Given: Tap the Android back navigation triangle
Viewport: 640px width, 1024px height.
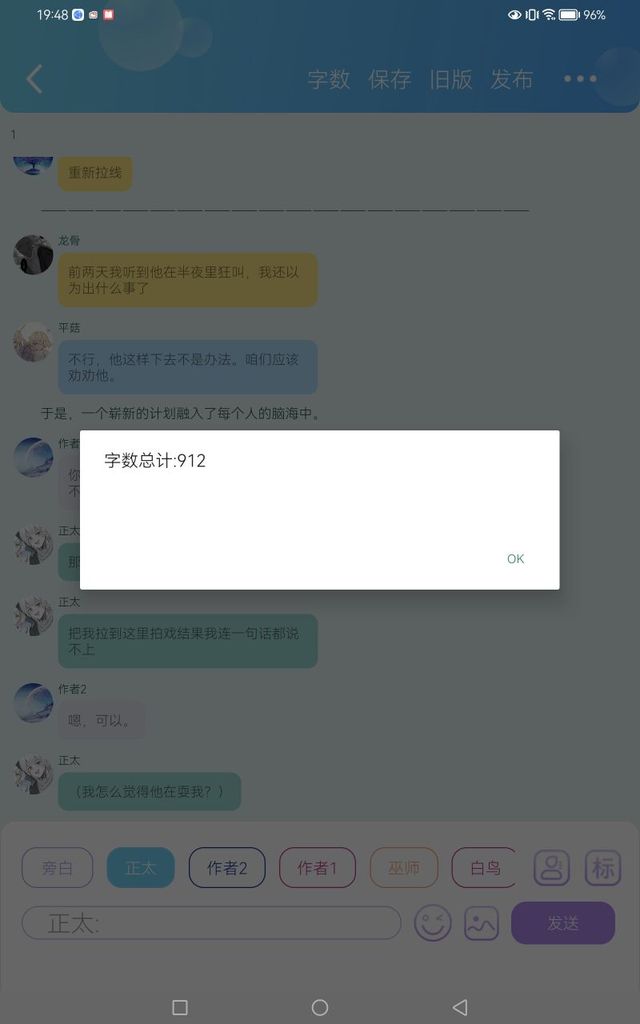Looking at the screenshot, I should 460,1006.
